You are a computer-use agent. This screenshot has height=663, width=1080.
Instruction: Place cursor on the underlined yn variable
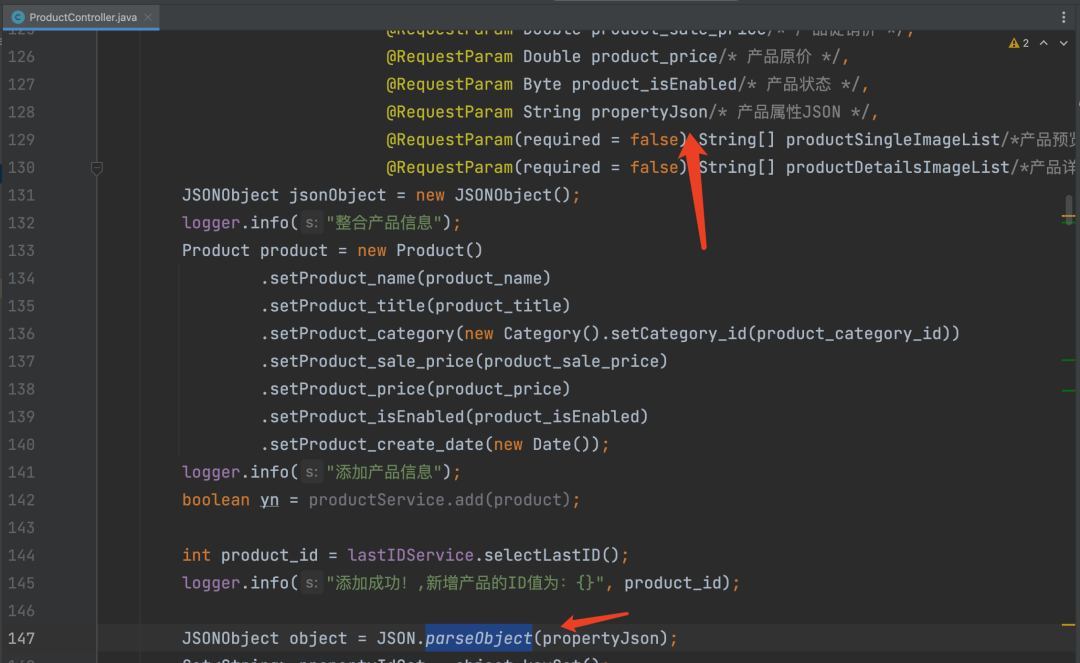point(269,500)
